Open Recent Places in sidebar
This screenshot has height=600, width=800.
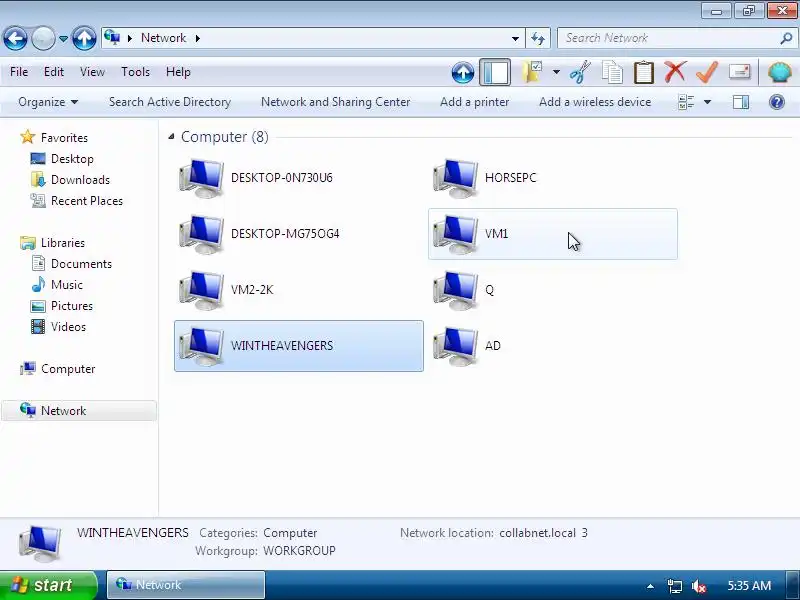[x=87, y=201]
